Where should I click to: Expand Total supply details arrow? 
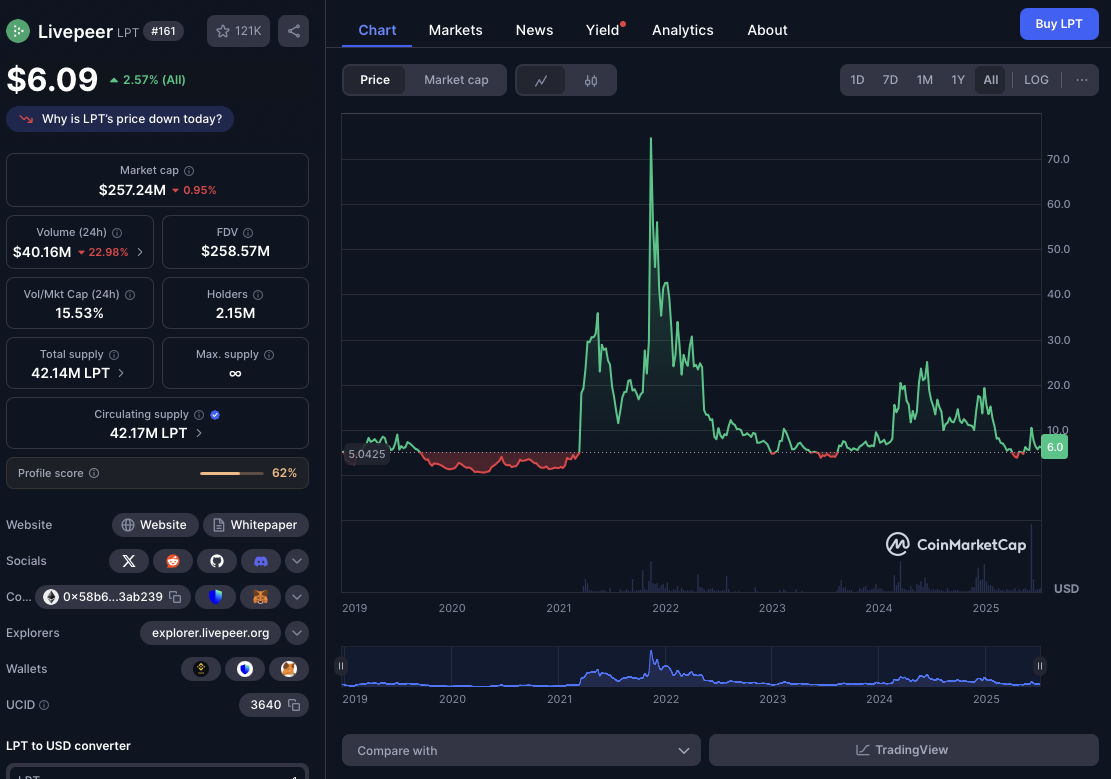(x=121, y=373)
